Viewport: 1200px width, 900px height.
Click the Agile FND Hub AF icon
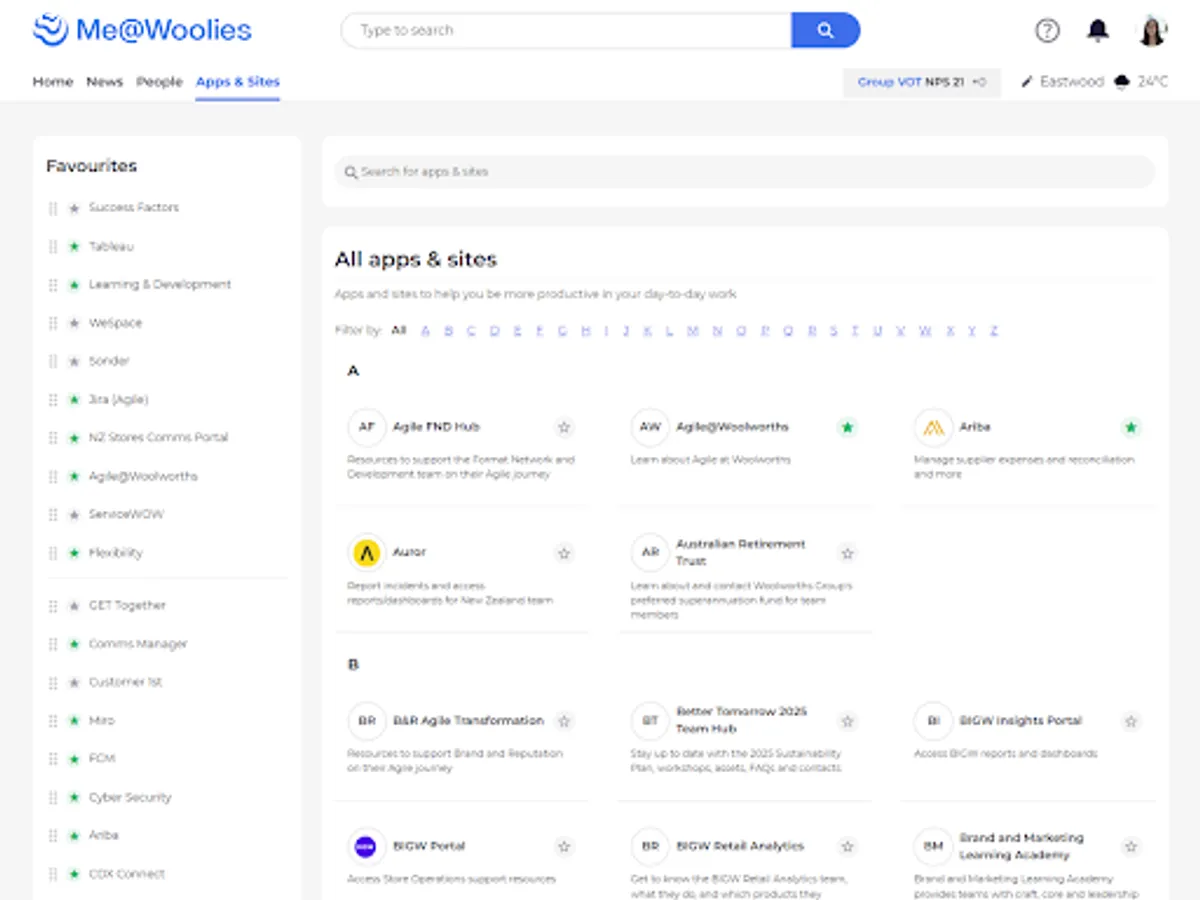367,427
